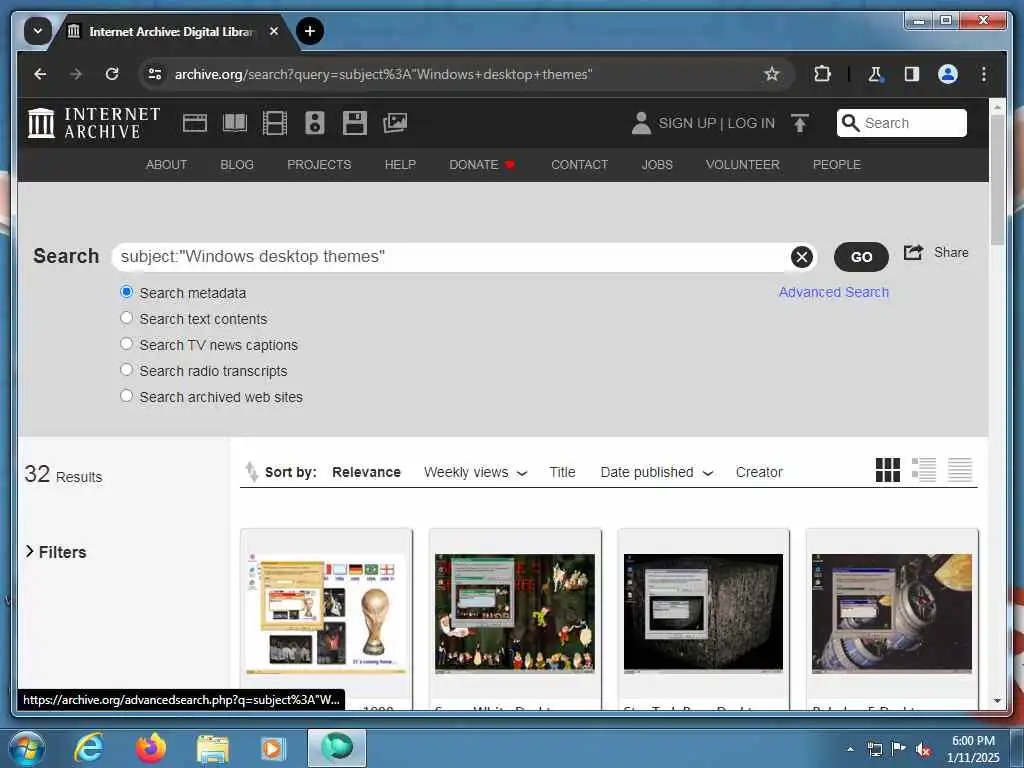Toggle sort direction arrows beside Sort by
Screen dimensions: 1024x768
[x=251, y=472]
